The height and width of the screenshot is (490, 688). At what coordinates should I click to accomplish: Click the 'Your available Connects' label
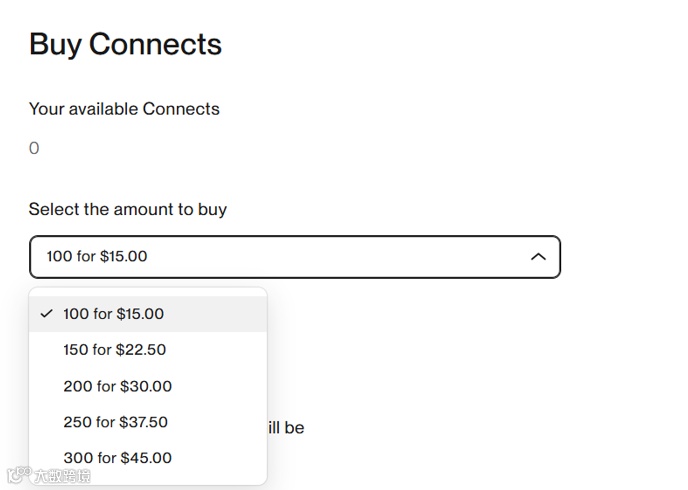(124, 109)
